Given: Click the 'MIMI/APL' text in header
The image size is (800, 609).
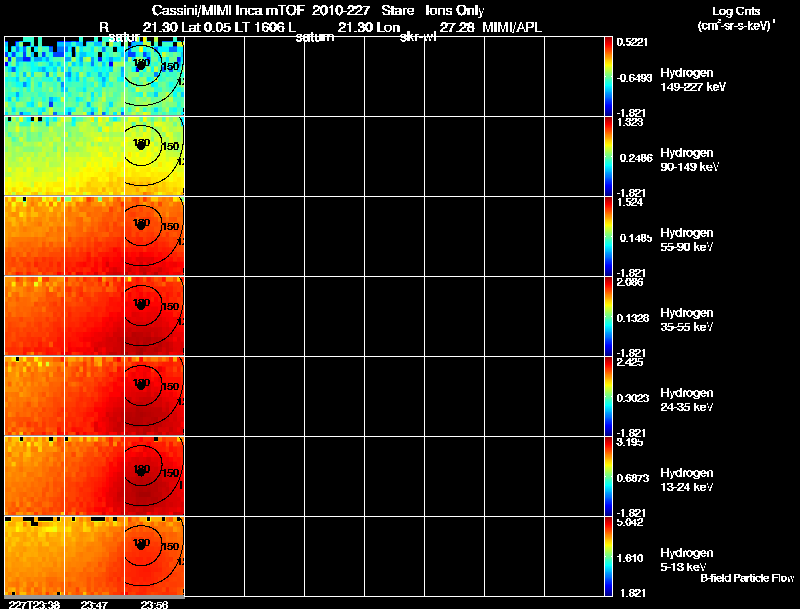Looking at the screenshot, I should [512, 27].
